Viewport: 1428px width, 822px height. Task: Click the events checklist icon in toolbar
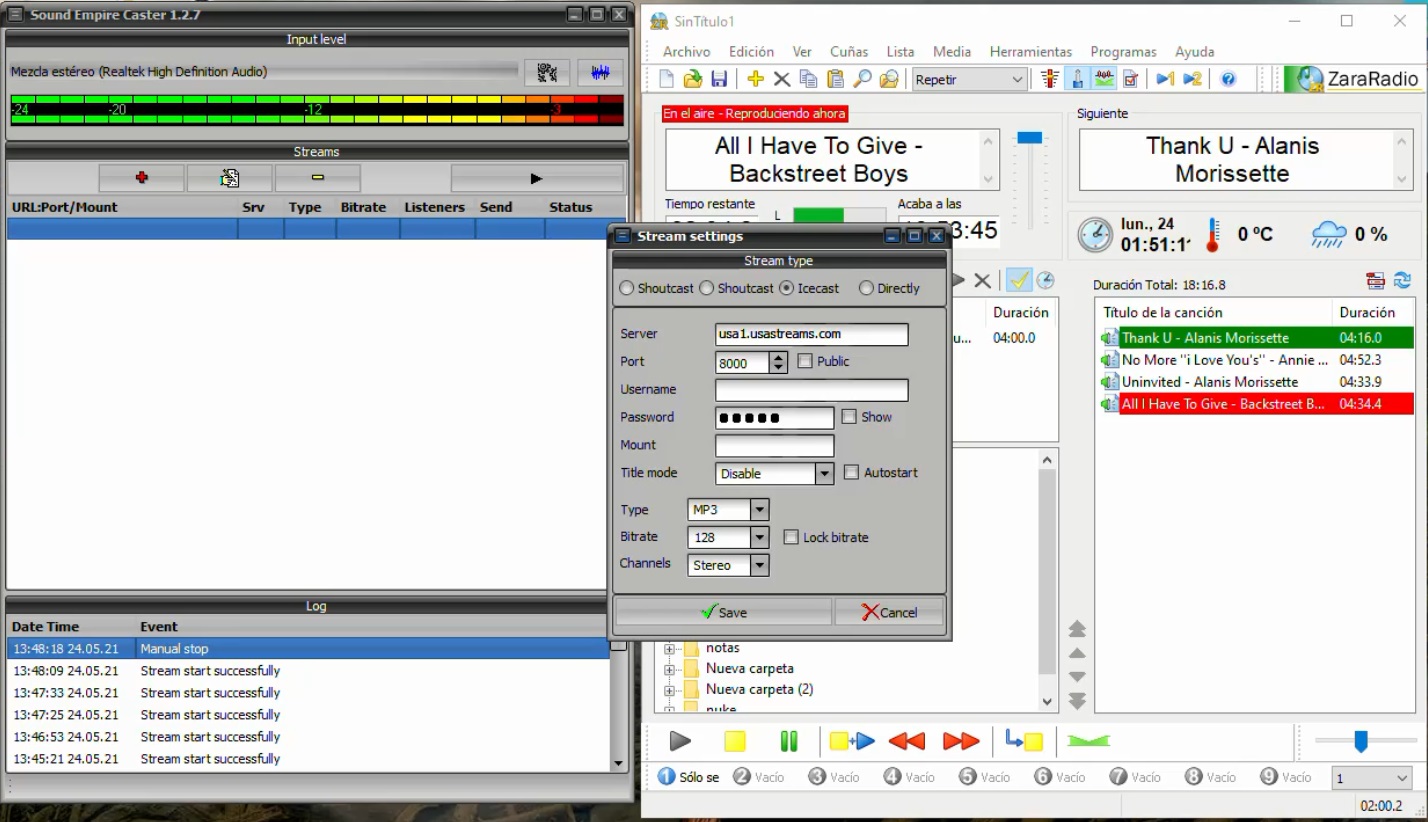point(1130,79)
